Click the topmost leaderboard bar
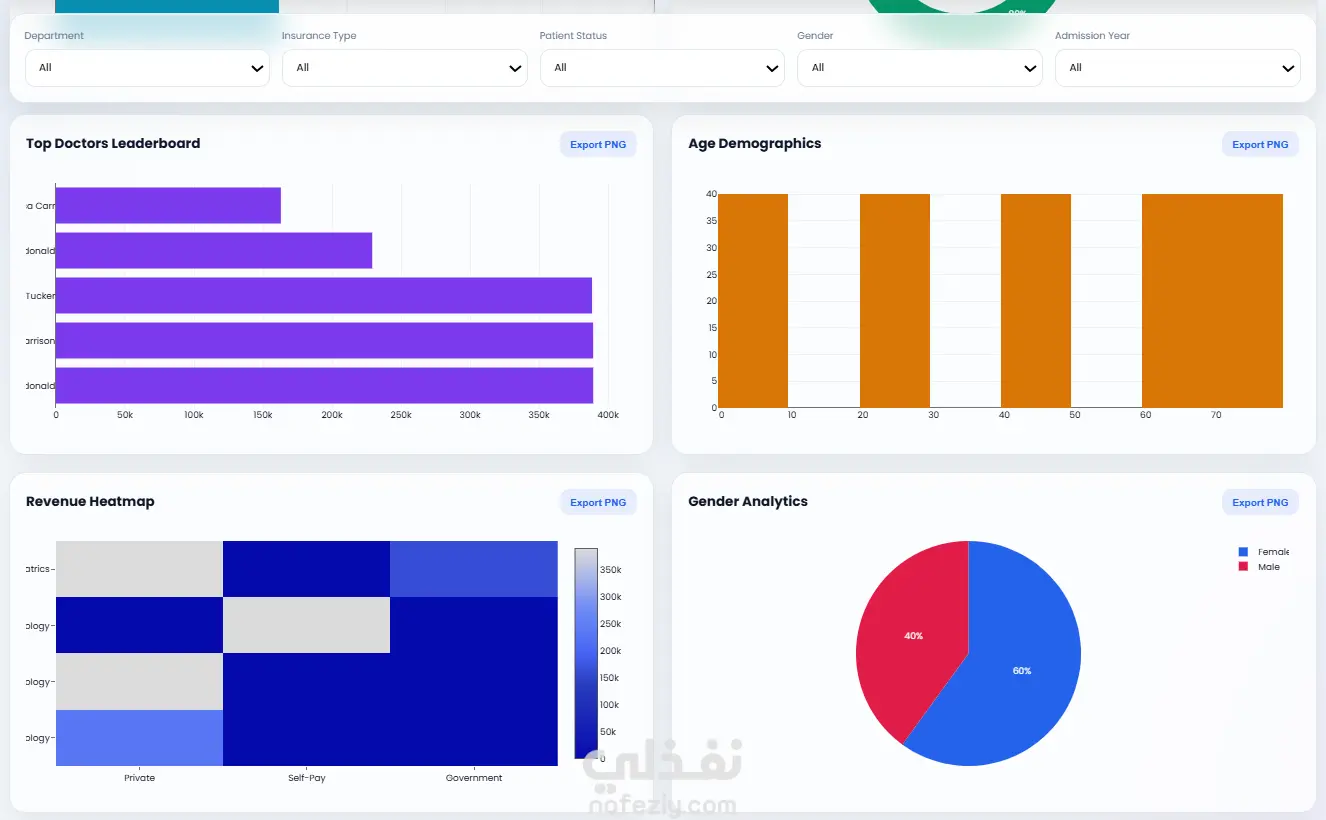The width and height of the screenshot is (1326, 820). click(168, 205)
